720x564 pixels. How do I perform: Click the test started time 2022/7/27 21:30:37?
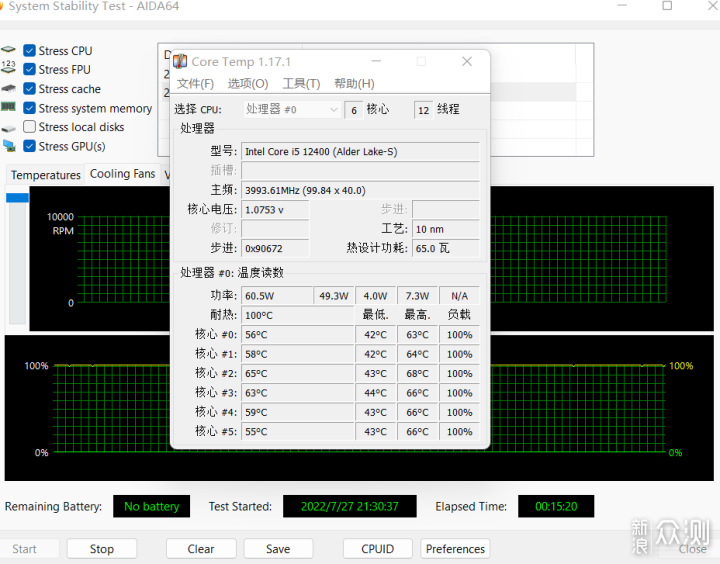pyautogui.click(x=349, y=506)
